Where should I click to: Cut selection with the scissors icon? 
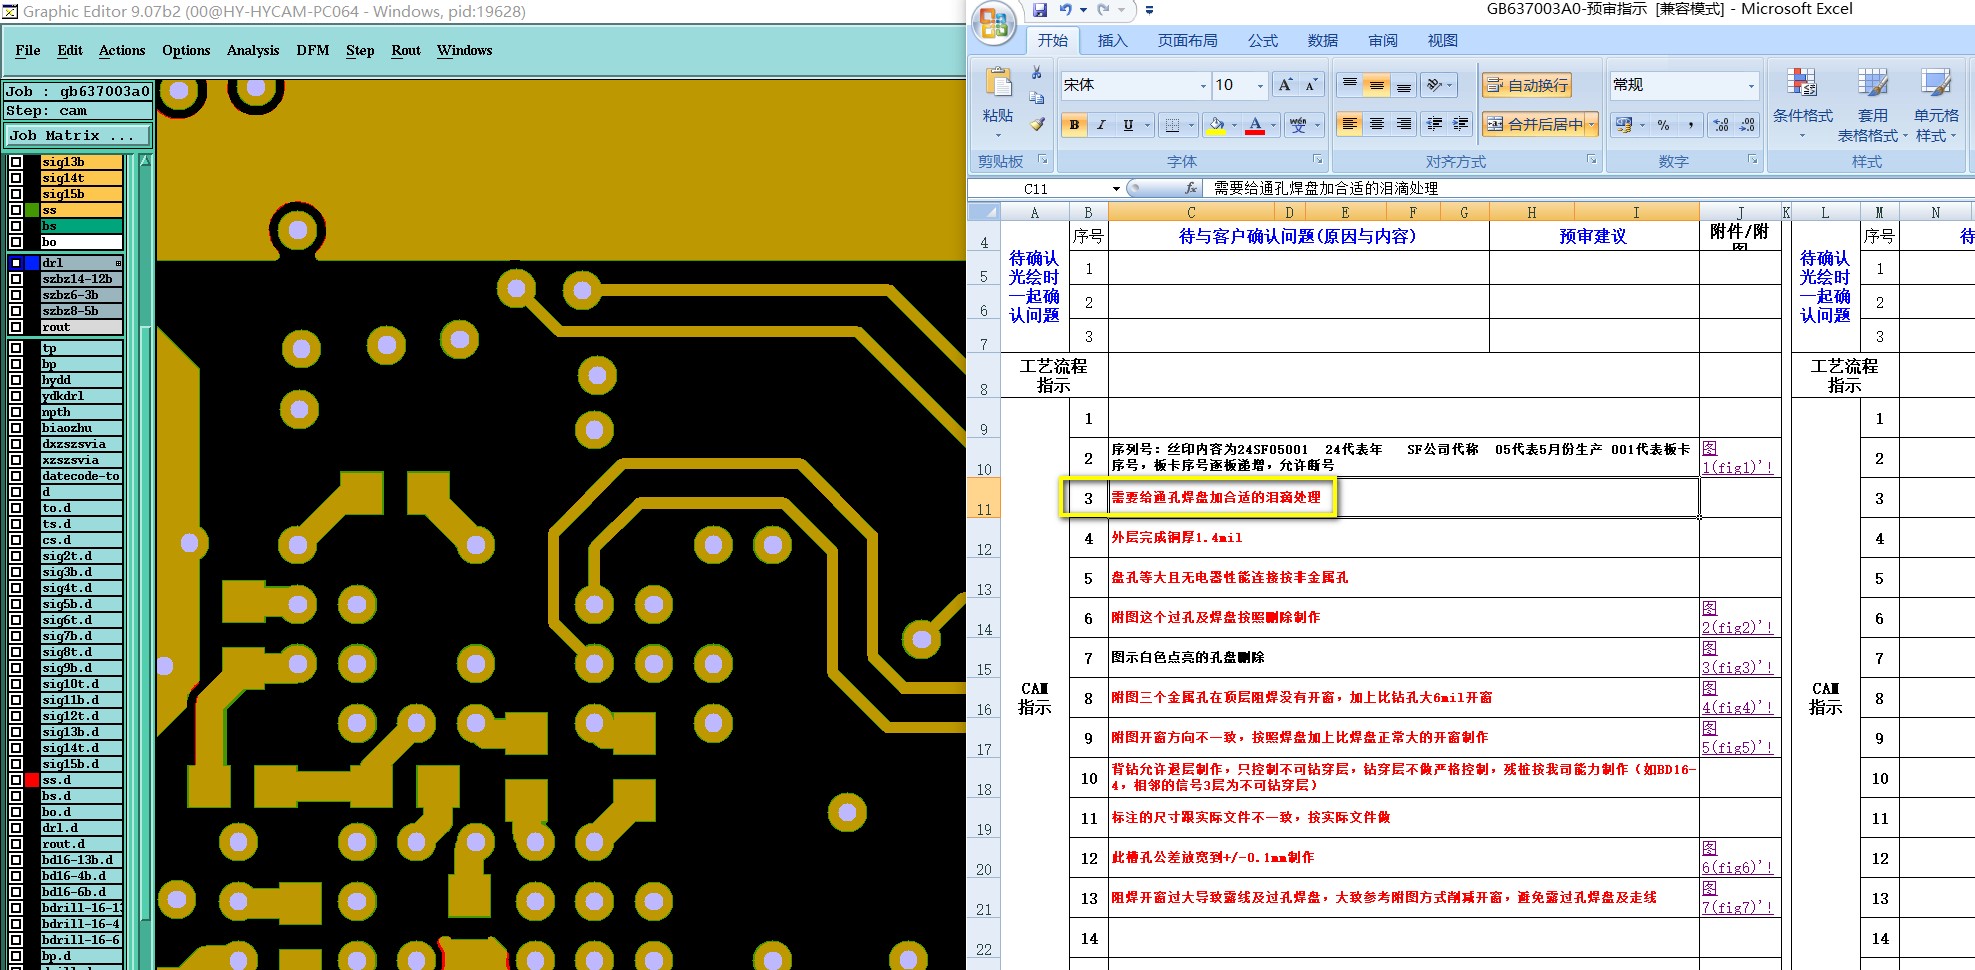click(1037, 73)
